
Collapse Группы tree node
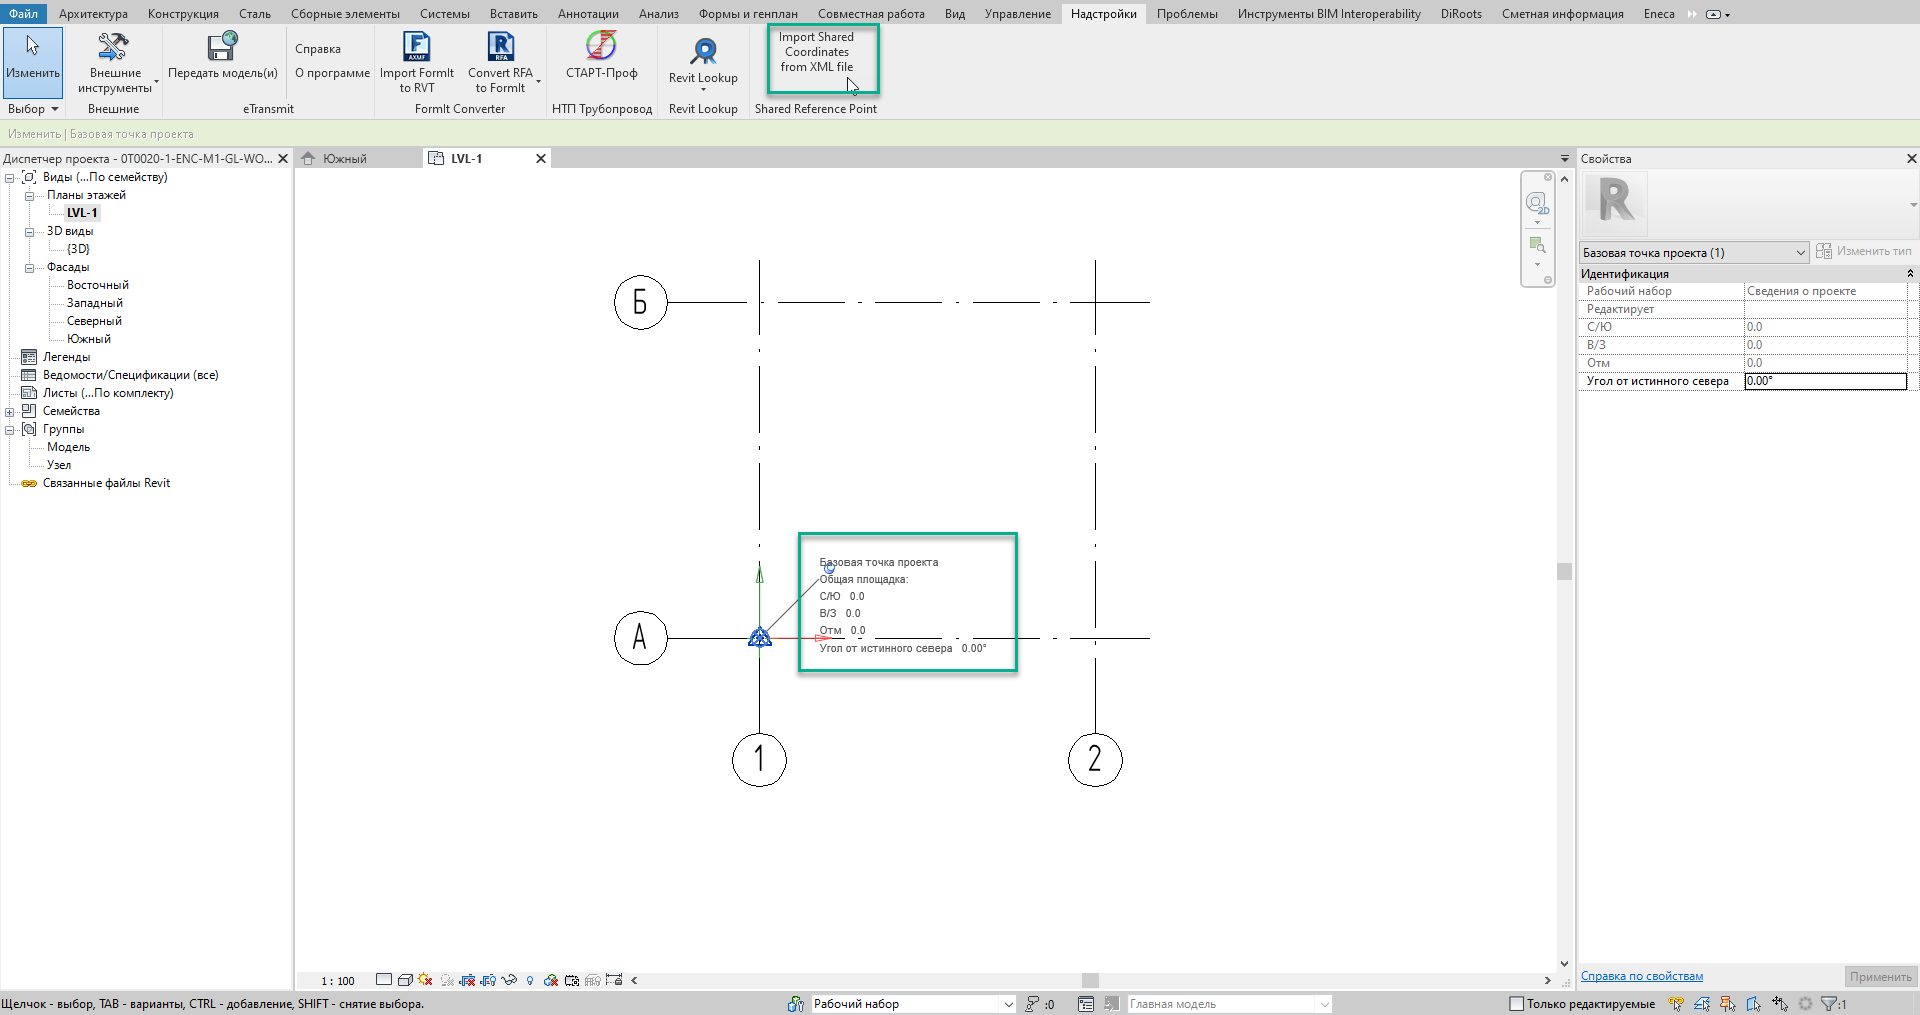10,430
